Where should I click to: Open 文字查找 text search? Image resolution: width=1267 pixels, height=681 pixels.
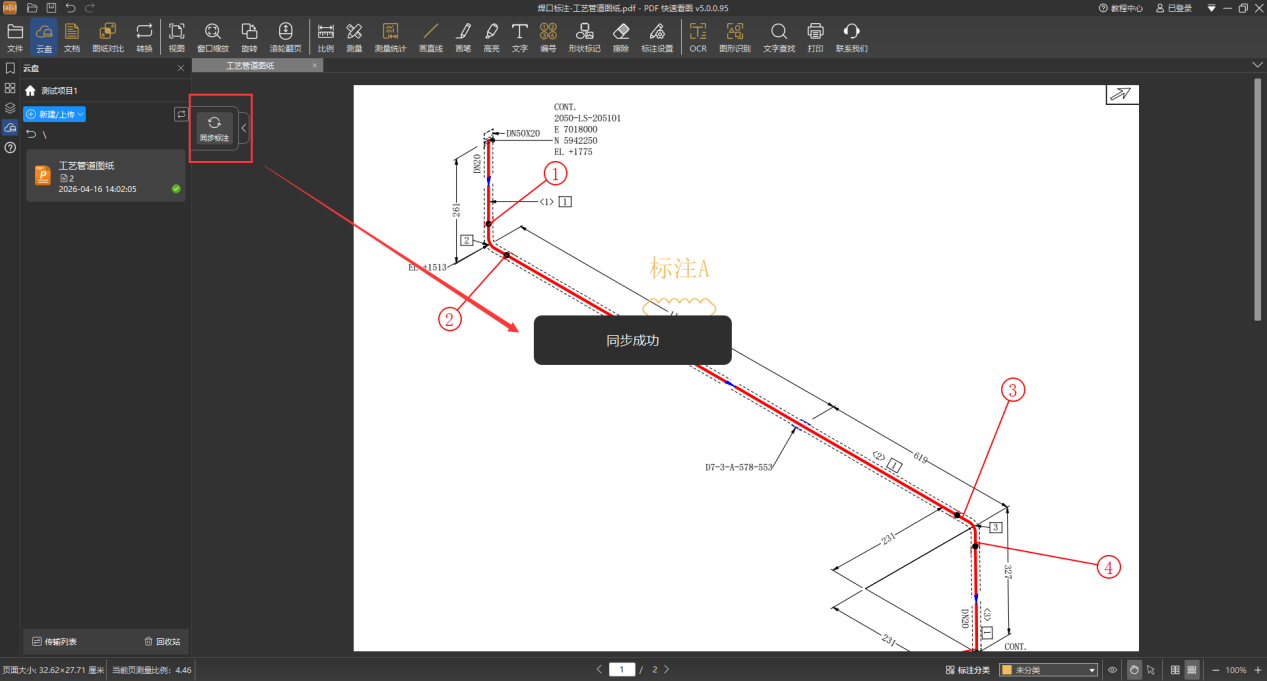point(778,36)
